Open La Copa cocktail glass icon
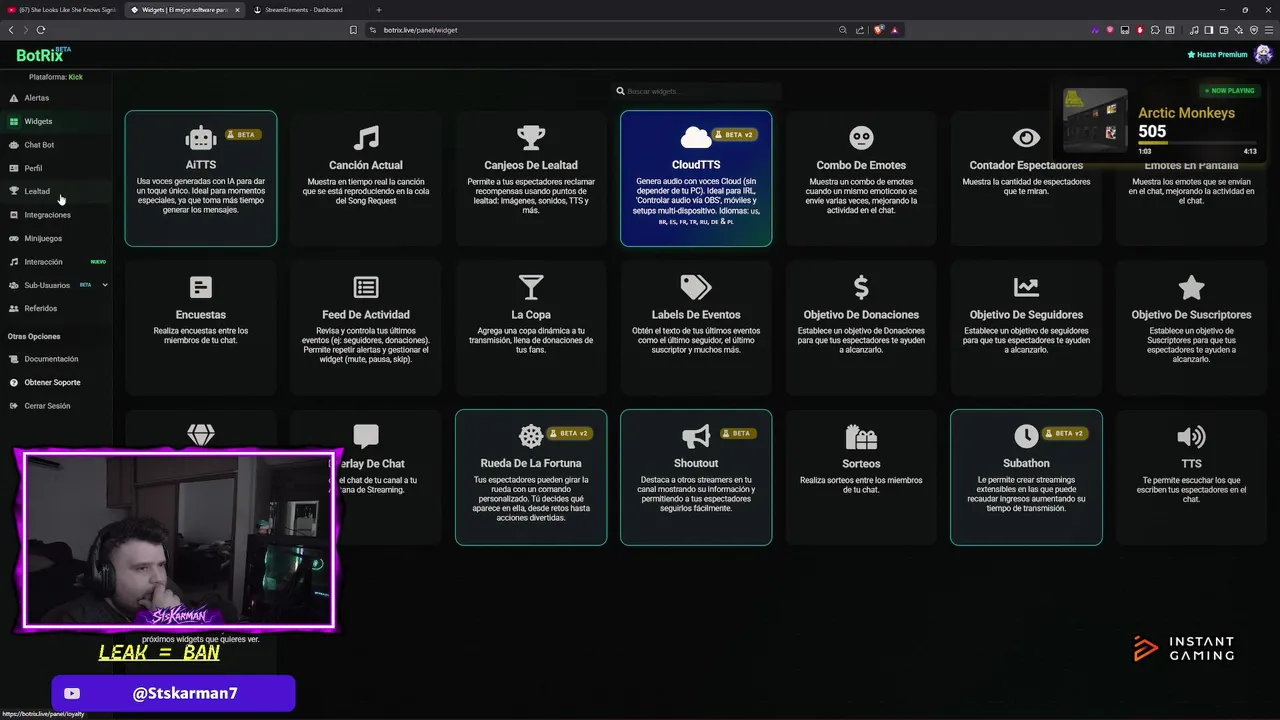The width and height of the screenshot is (1280, 720). 531,288
